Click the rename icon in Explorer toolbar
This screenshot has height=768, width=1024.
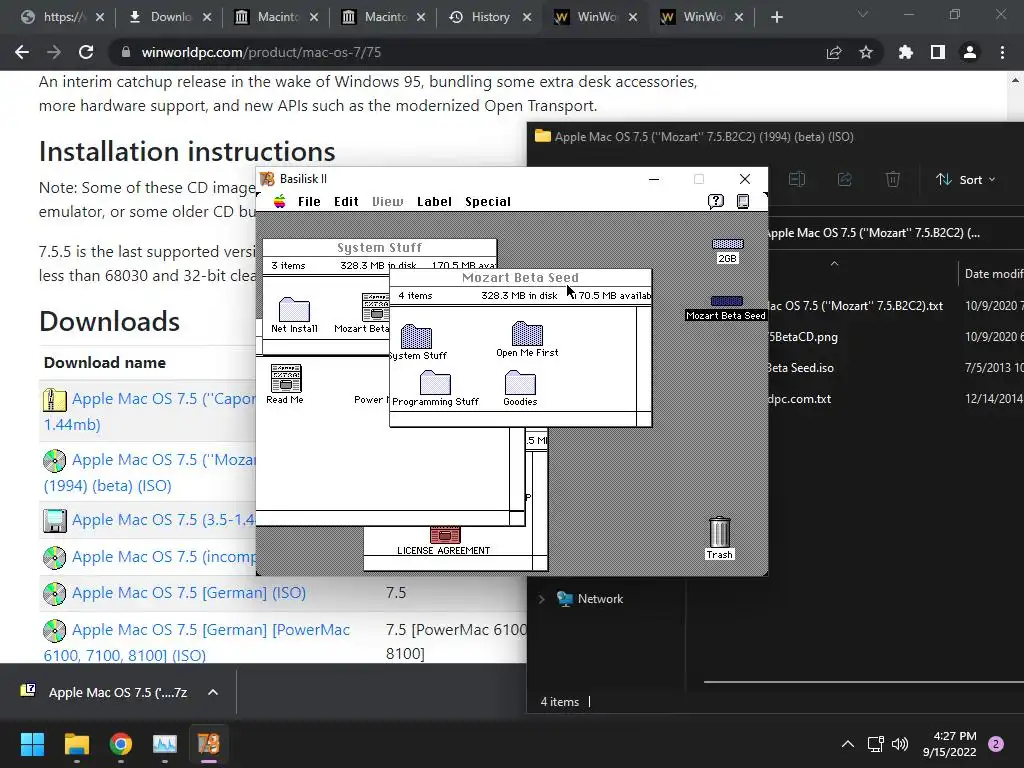797,179
